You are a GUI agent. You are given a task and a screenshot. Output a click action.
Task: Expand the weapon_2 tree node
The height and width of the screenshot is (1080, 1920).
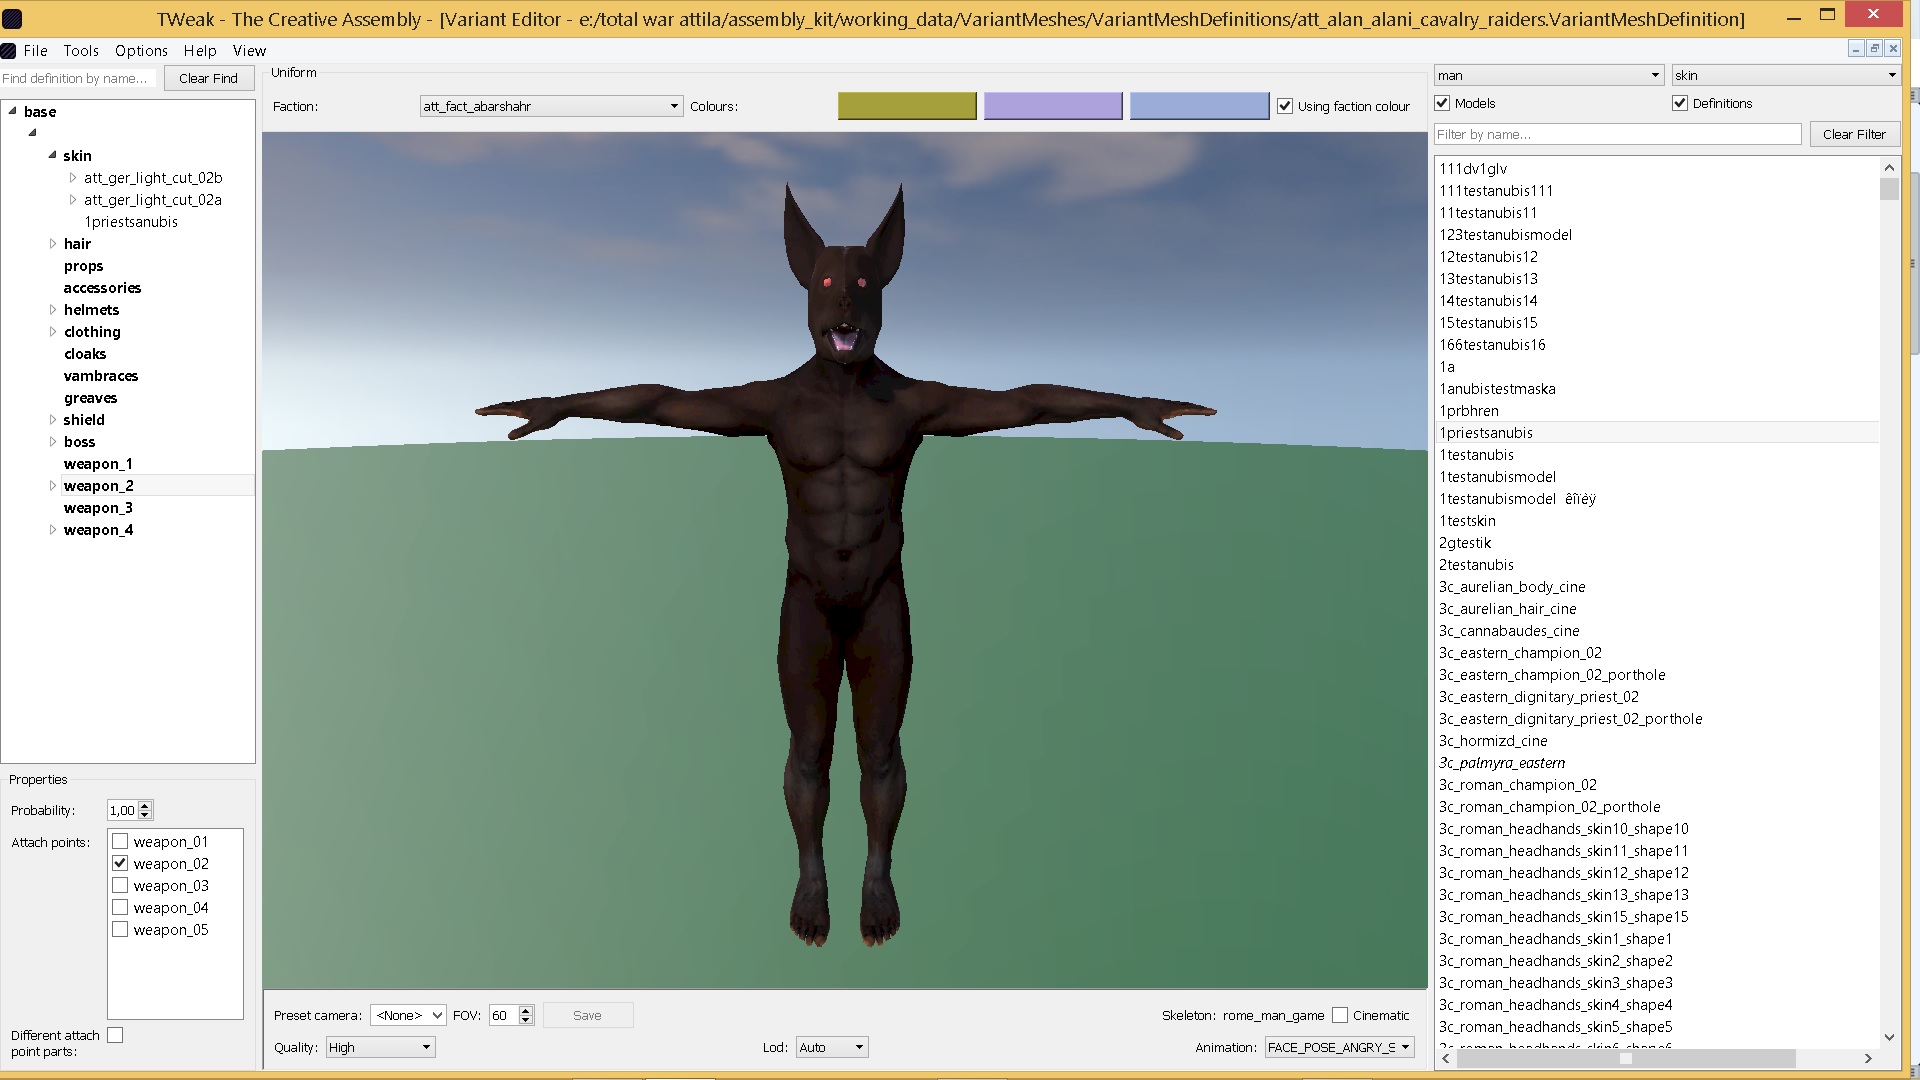click(x=53, y=485)
